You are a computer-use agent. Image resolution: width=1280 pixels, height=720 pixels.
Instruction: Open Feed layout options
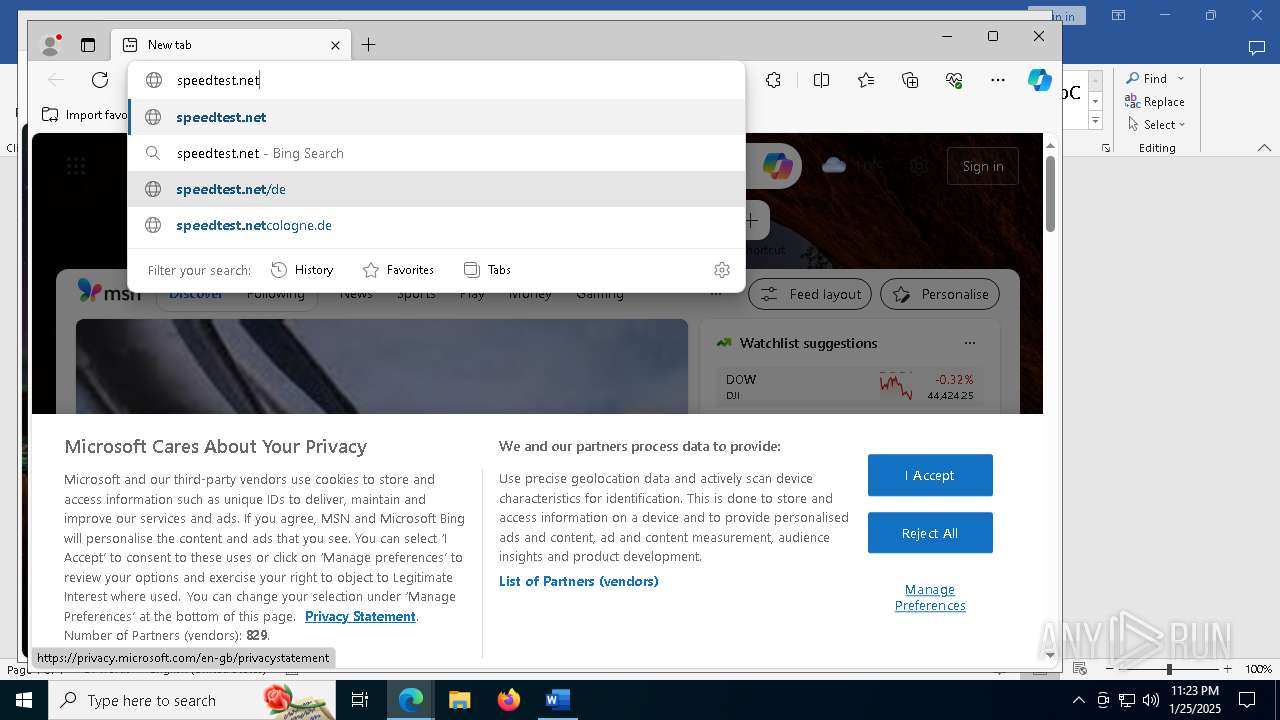[x=811, y=294]
